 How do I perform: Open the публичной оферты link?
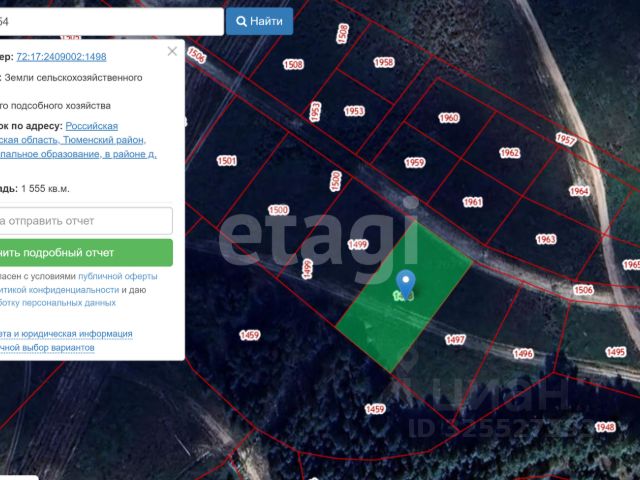click(x=118, y=276)
